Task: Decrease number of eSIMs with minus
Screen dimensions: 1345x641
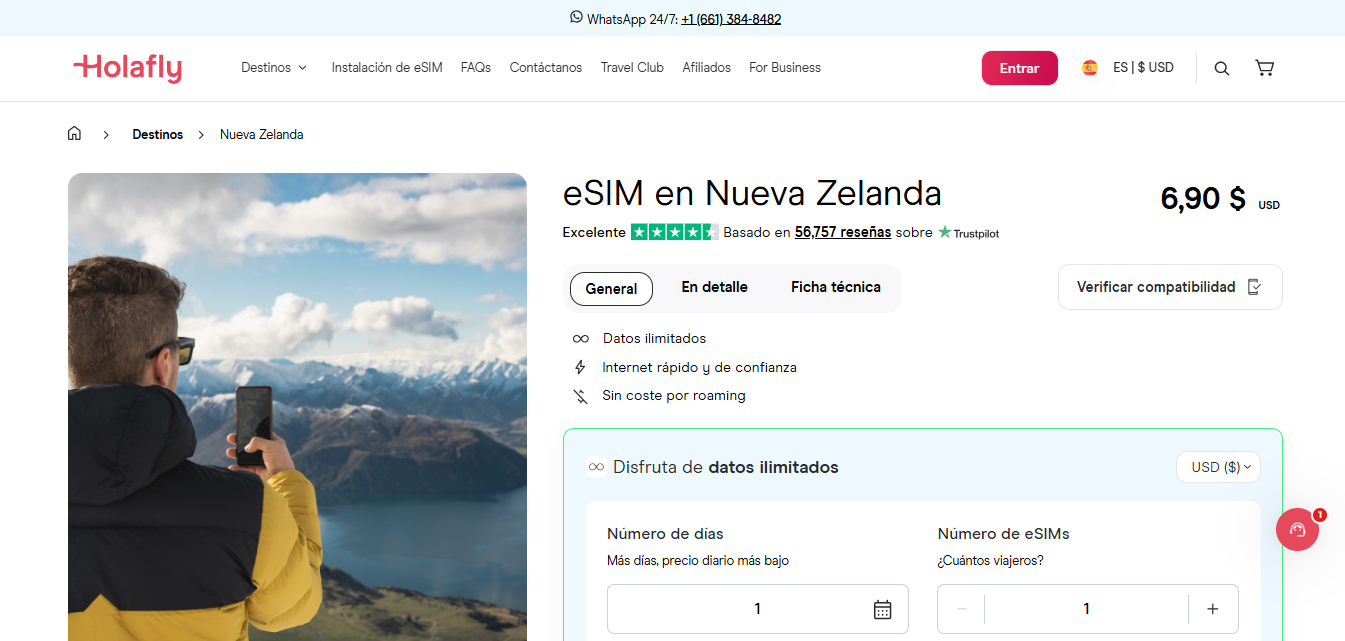Action: click(962, 609)
